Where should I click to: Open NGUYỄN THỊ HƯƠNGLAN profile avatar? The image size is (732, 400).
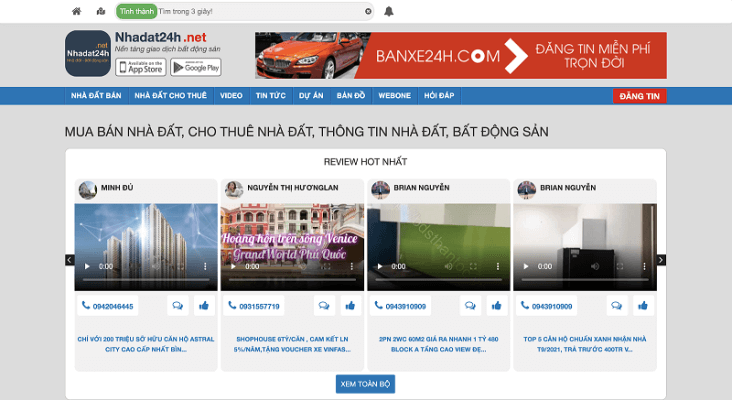234,190
